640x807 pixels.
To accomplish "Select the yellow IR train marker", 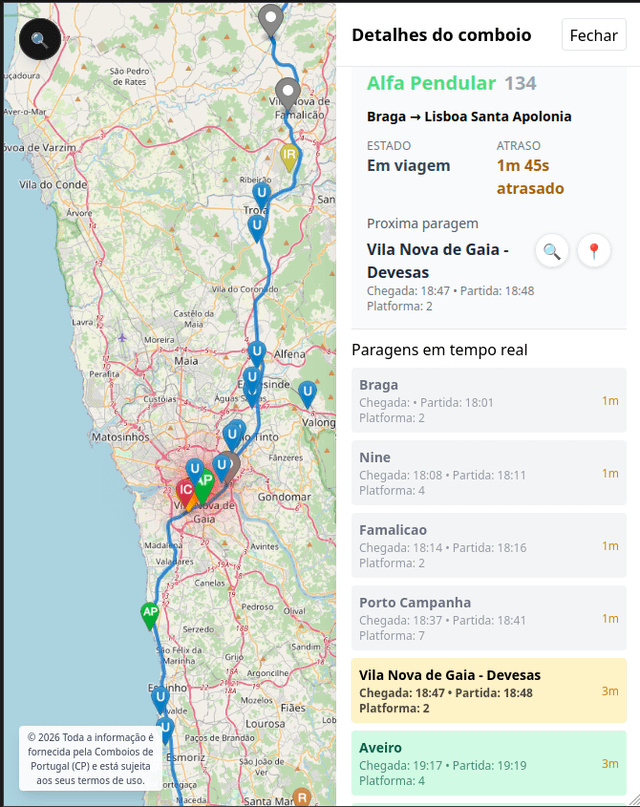I will point(289,156).
